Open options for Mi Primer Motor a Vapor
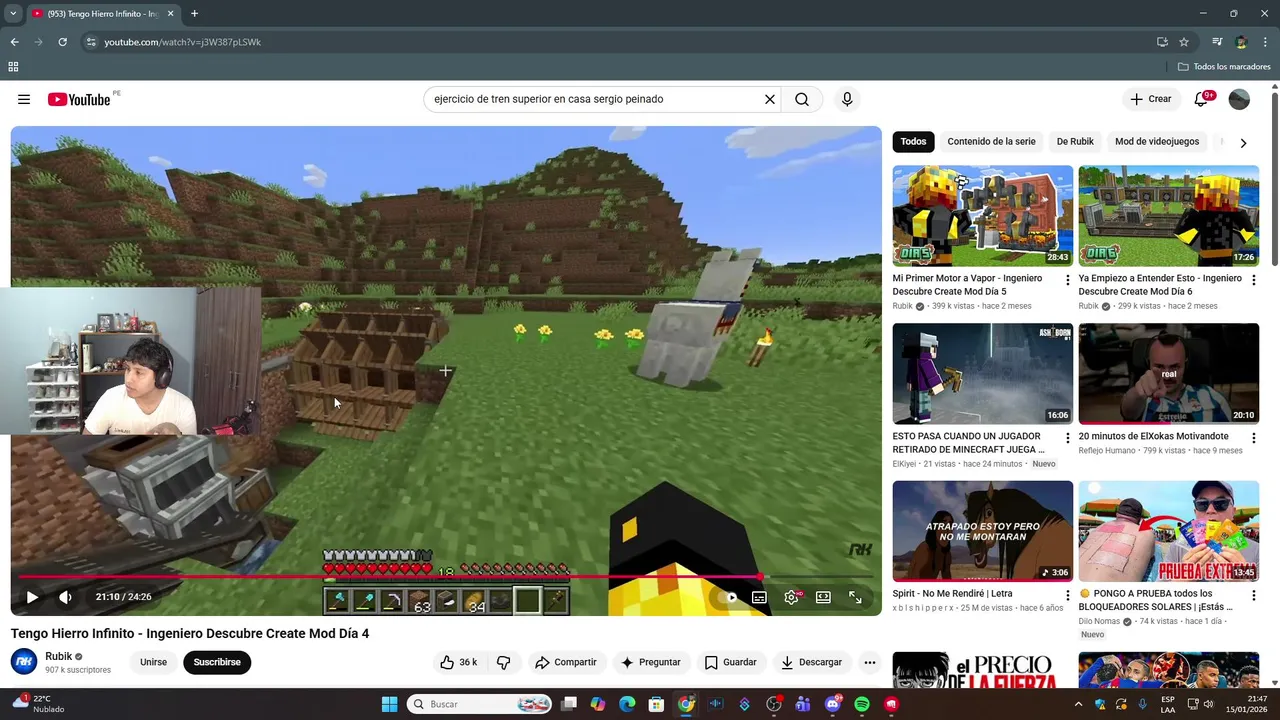Image resolution: width=1280 pixels, height=720 pixels. pos(1068,281)
